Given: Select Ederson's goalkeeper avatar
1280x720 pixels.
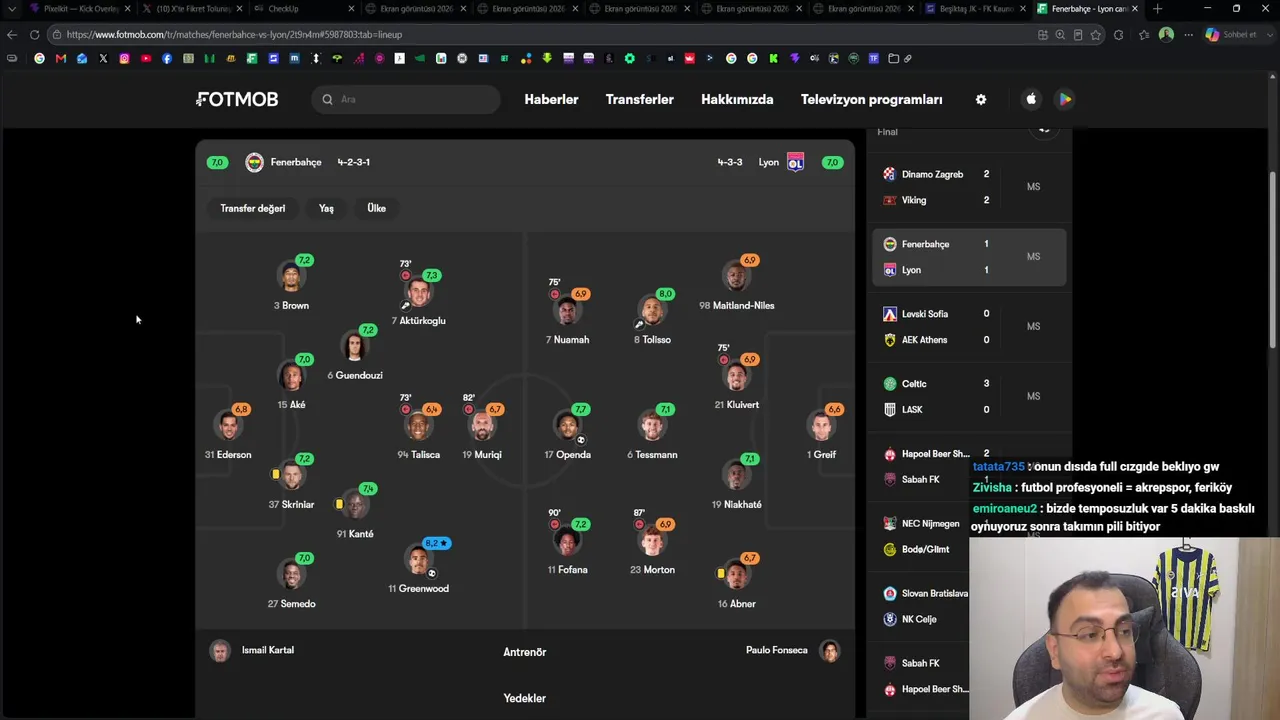Looking at the screenshot, I should (228, 426).
